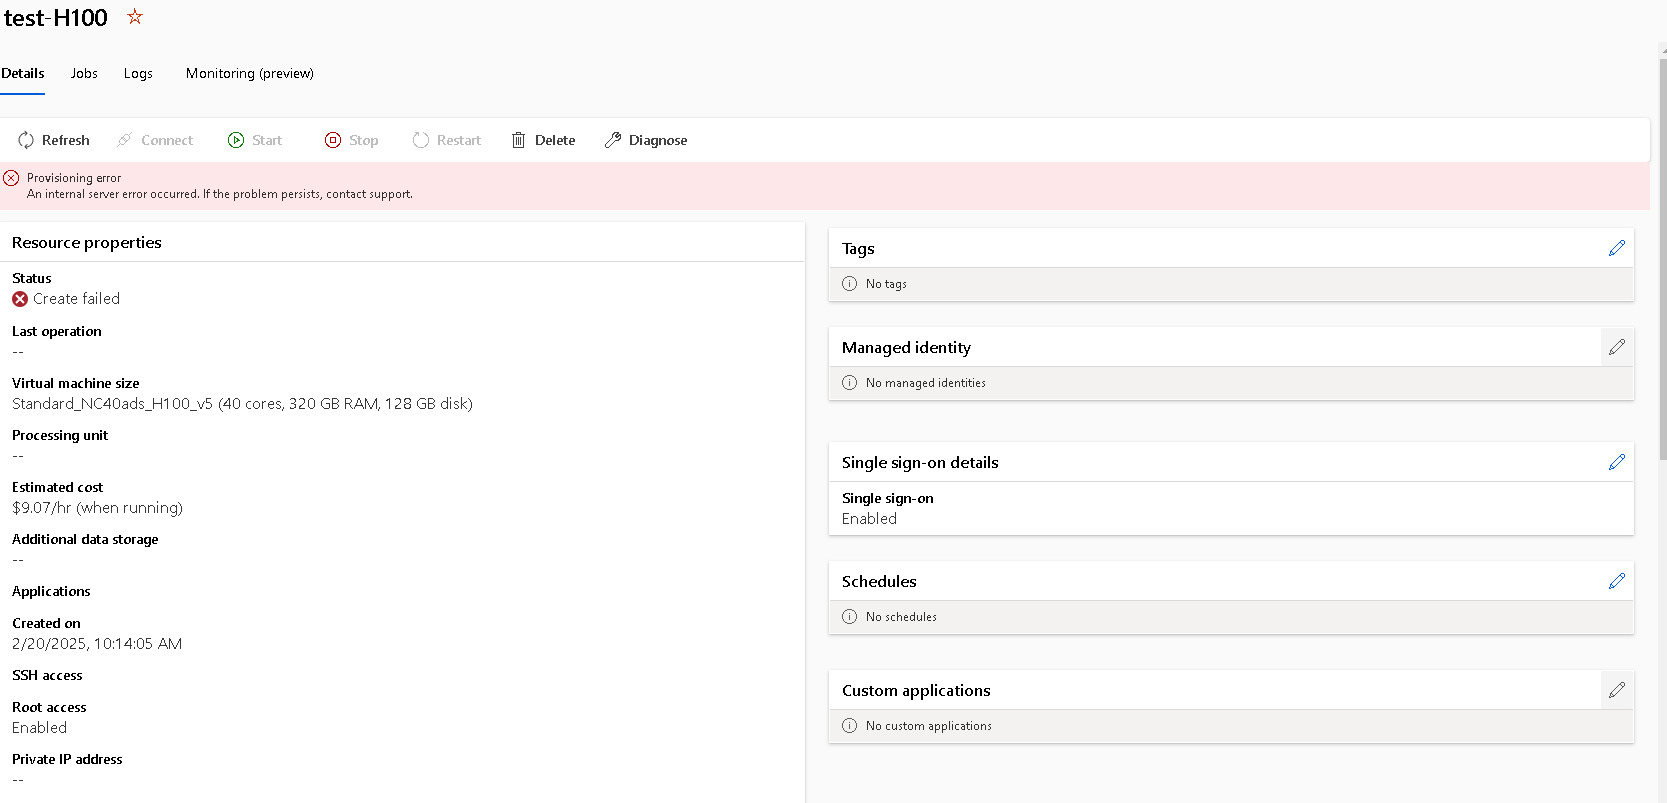The width and height of the screenshot is (1667, 803).
Task: Click info icon beside No managed identities
Action: (x=850, y=383)
